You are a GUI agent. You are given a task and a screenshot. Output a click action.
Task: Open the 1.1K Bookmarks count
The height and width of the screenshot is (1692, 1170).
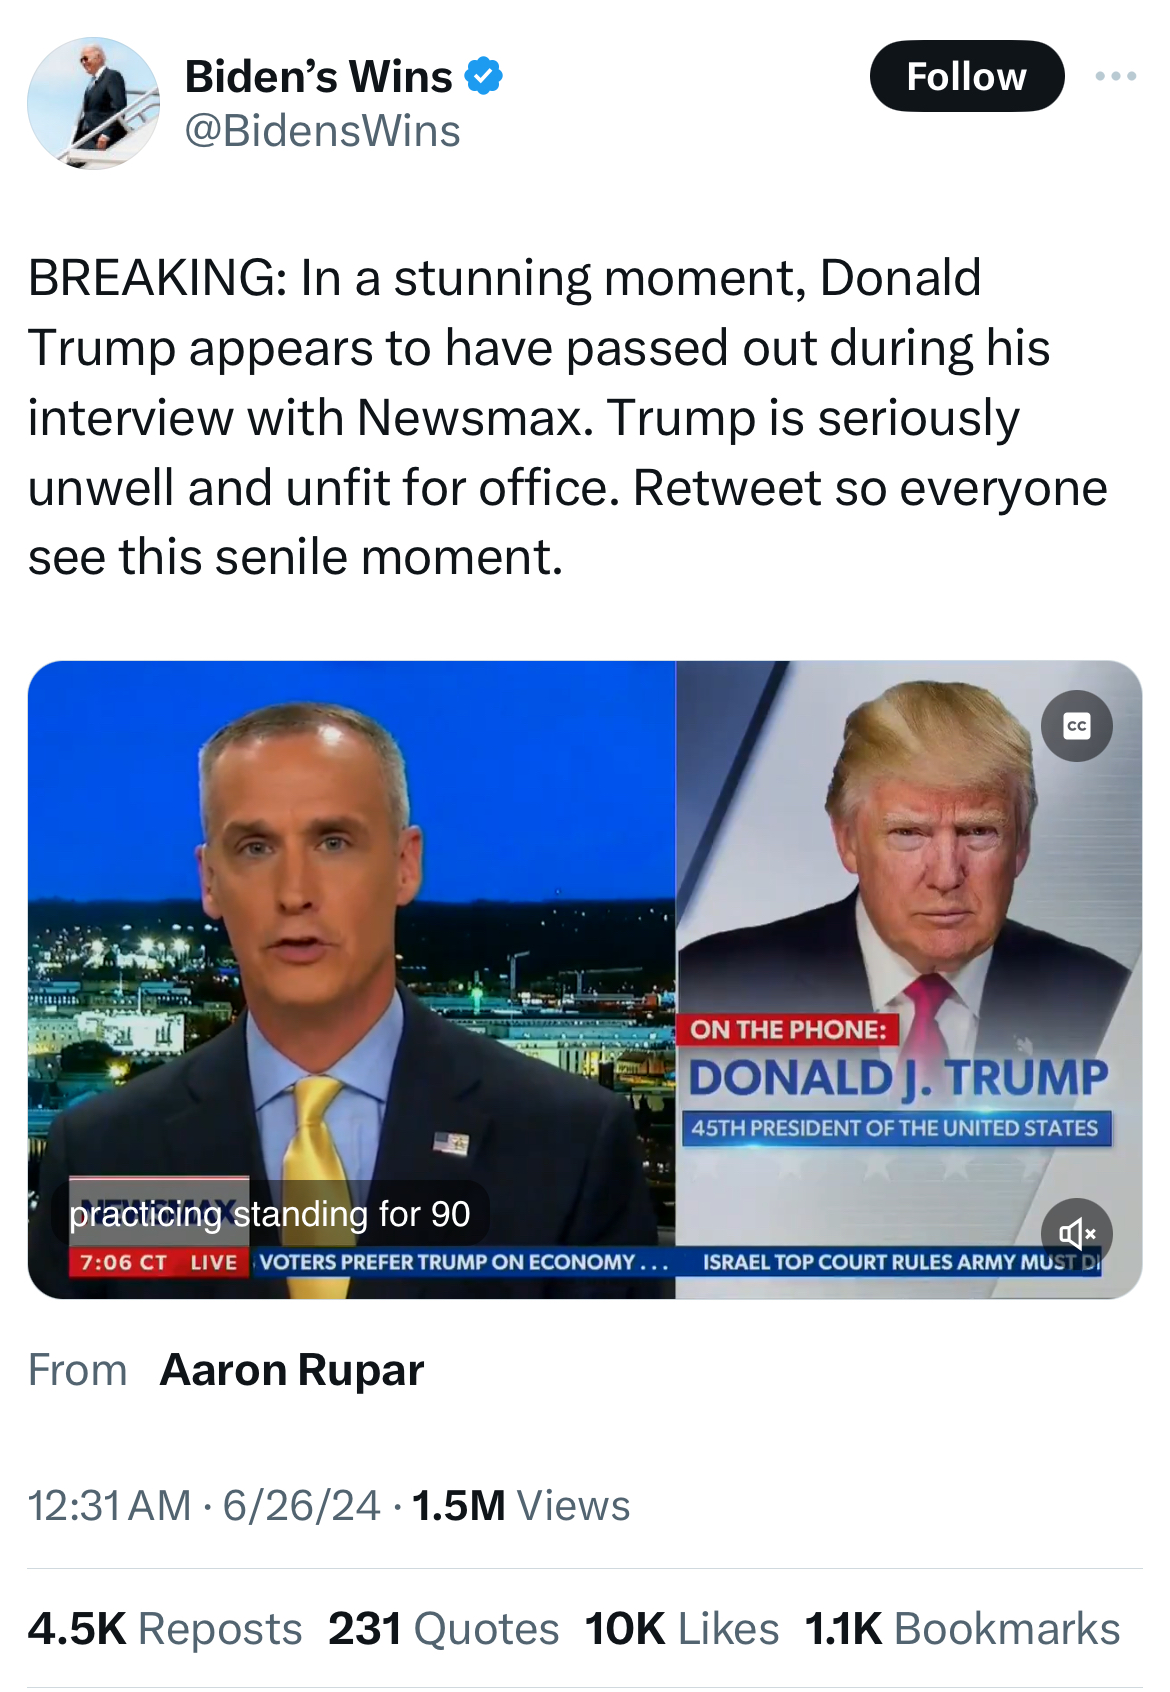click(962, 1629)
